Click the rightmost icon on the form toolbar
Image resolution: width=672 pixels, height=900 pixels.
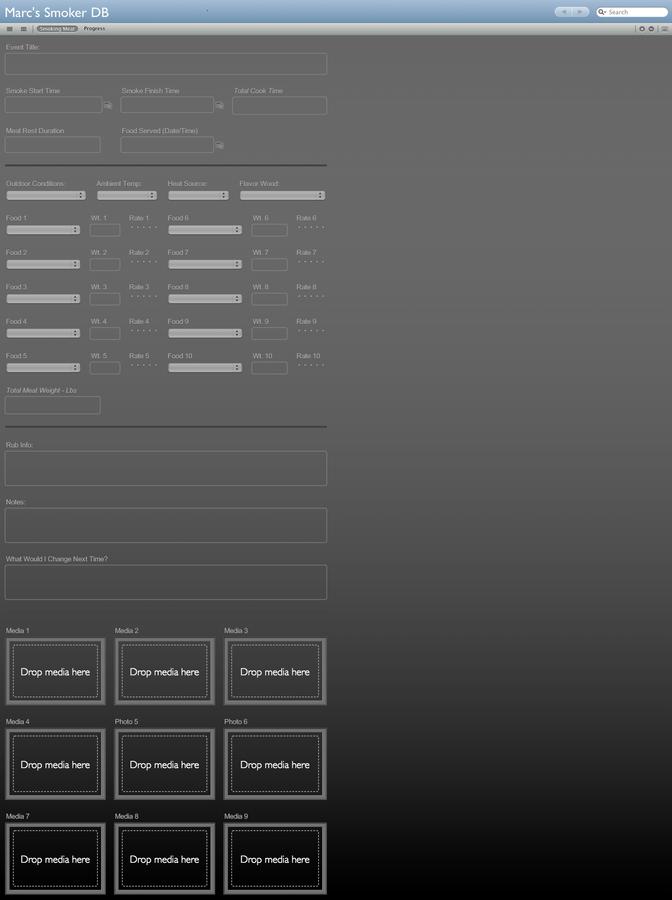click(x=664, y=29)
